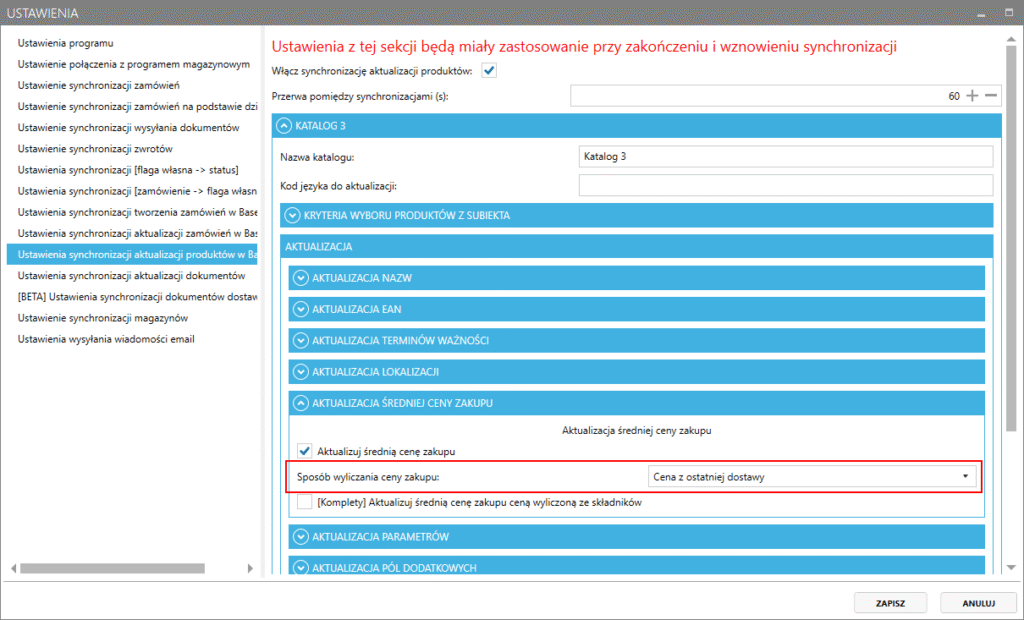Toggle Włącz synchronizację aktualizacji produktów checkbox

[x=488, y=71]
